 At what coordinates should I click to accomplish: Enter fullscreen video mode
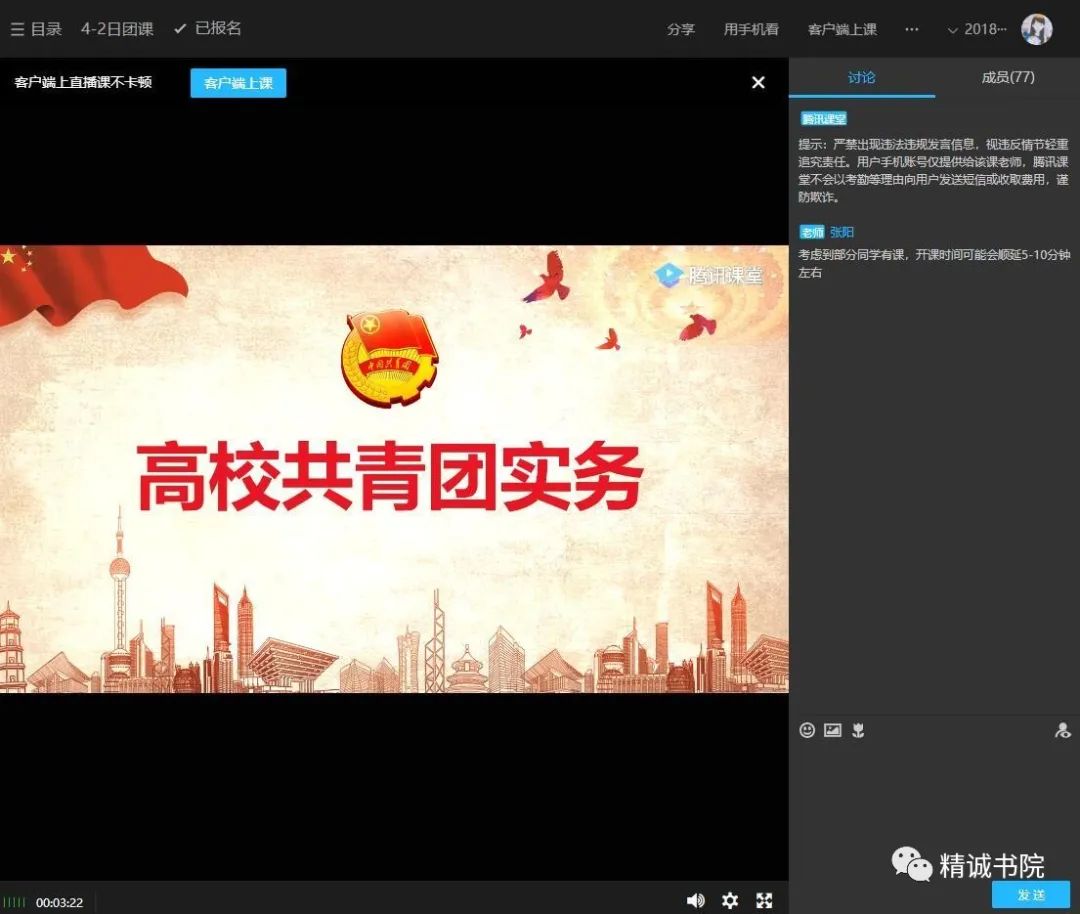(x=764, y=901)
